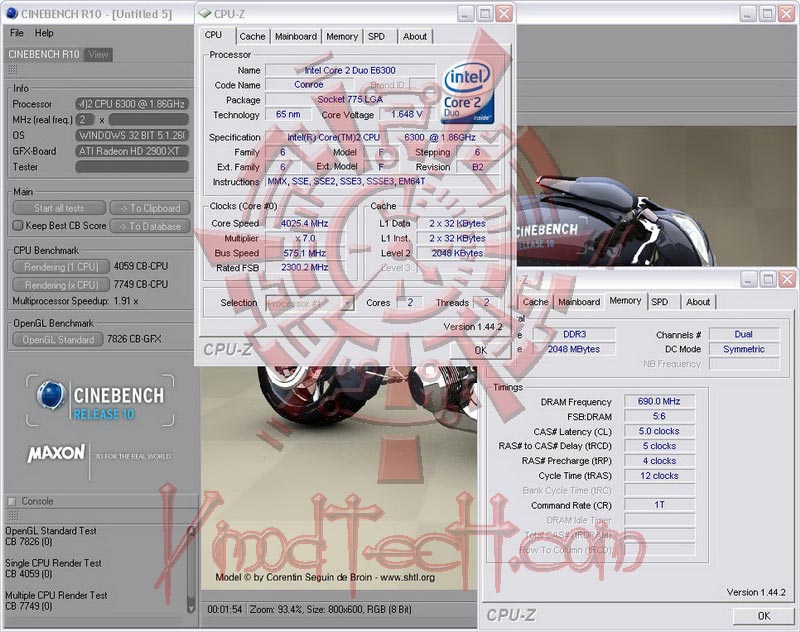
Task: Minimize the CPU-Z memory window
Action: coord(748,279)
